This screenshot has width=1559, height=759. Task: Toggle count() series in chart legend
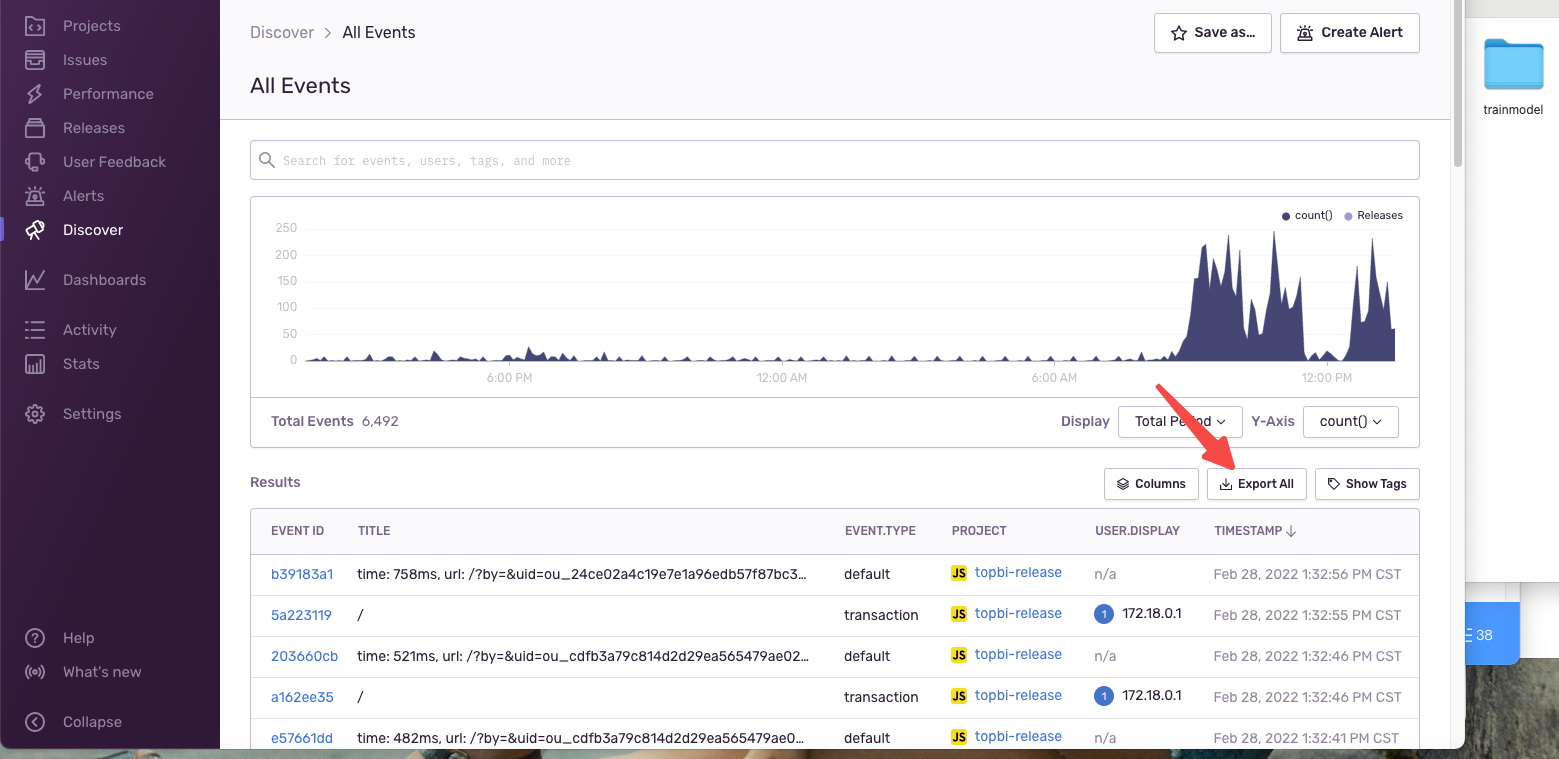pos(1307,215)
